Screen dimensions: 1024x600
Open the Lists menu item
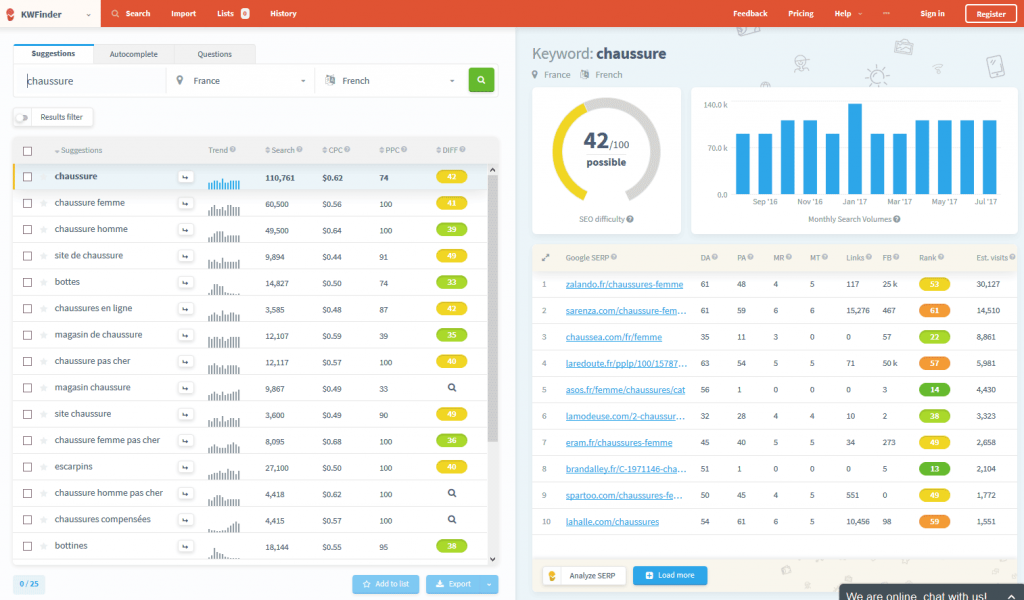pyautogui.click(x=232, y=13)
